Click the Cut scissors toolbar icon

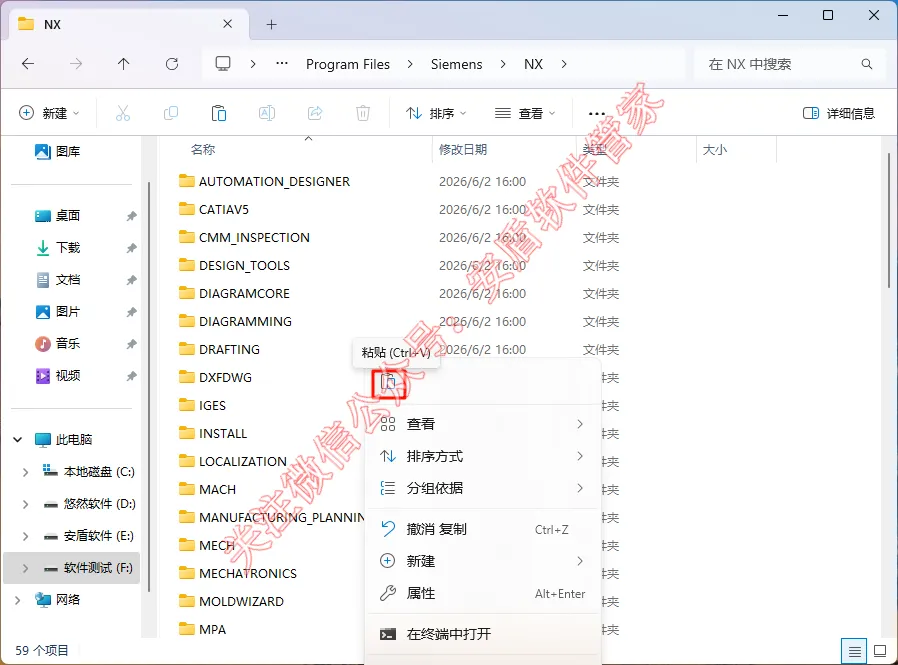(x=123, y=113)
